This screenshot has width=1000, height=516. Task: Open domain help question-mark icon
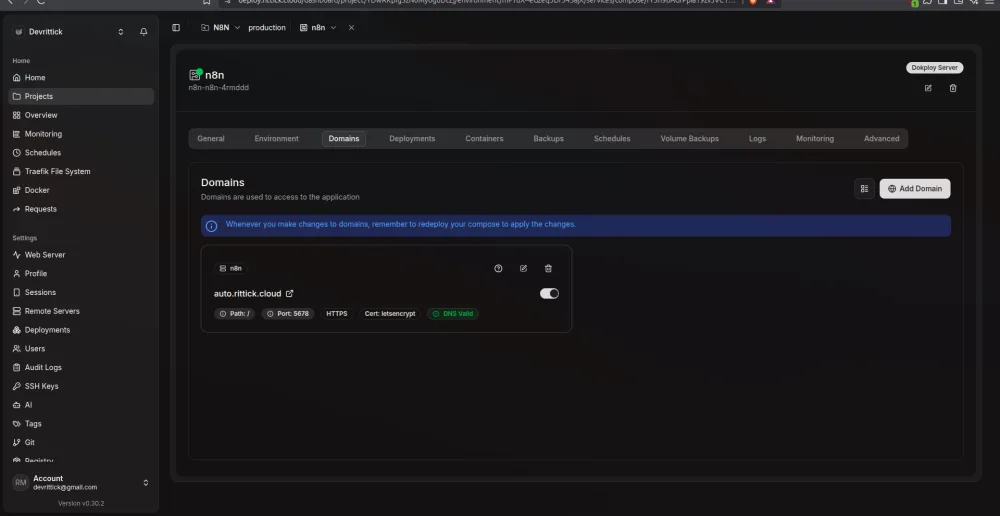[x=499, y=269]
